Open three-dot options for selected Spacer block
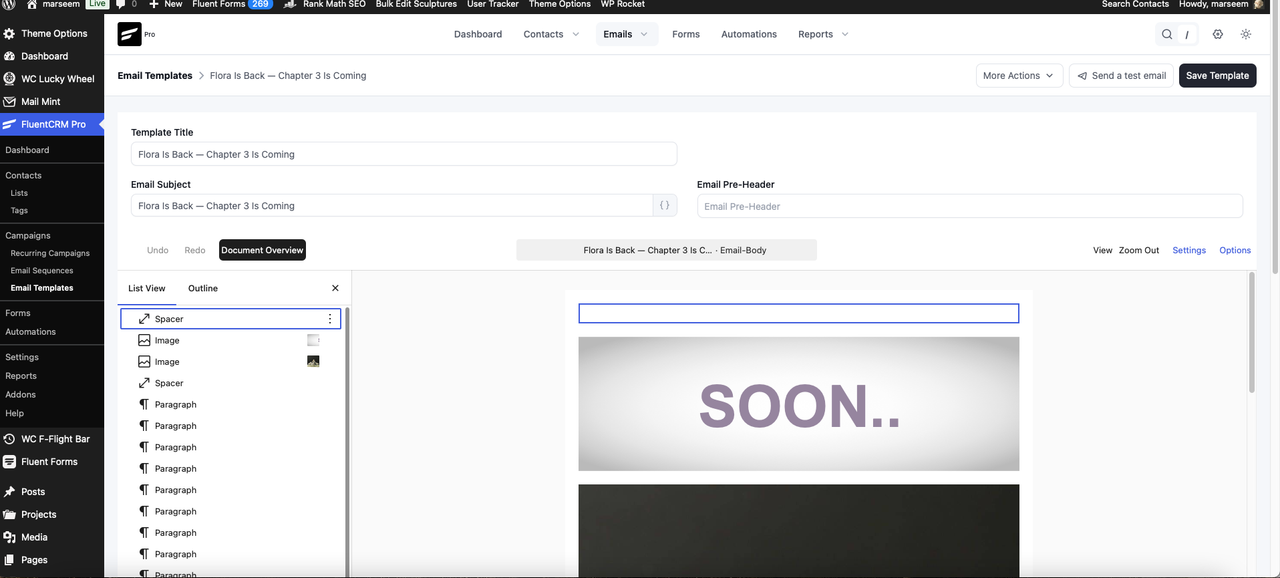 click(x=330, y=319)
